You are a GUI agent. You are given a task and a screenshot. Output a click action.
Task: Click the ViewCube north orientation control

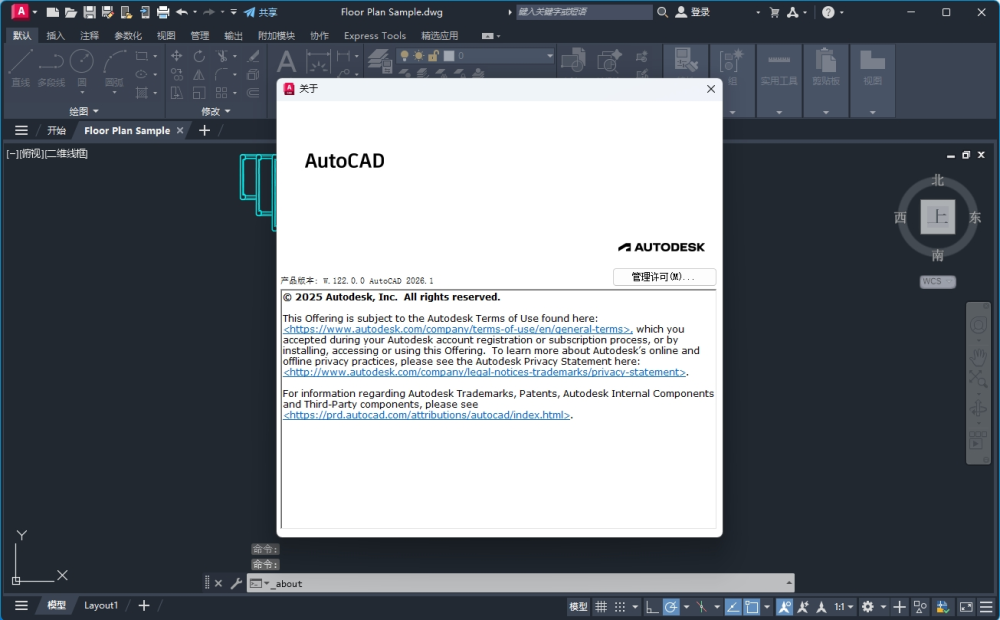tap(936, 181)
